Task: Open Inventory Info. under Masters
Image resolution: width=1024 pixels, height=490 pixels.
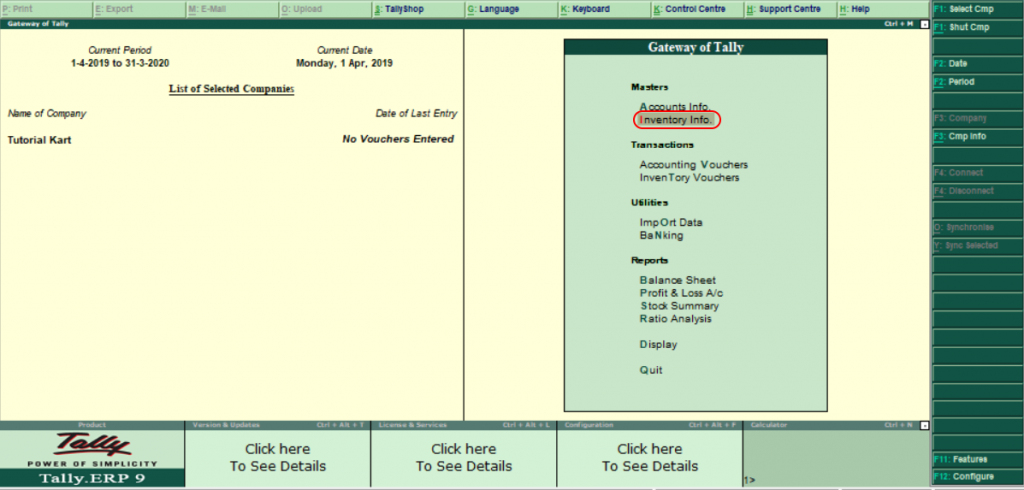Action: [x=676, y=120]
